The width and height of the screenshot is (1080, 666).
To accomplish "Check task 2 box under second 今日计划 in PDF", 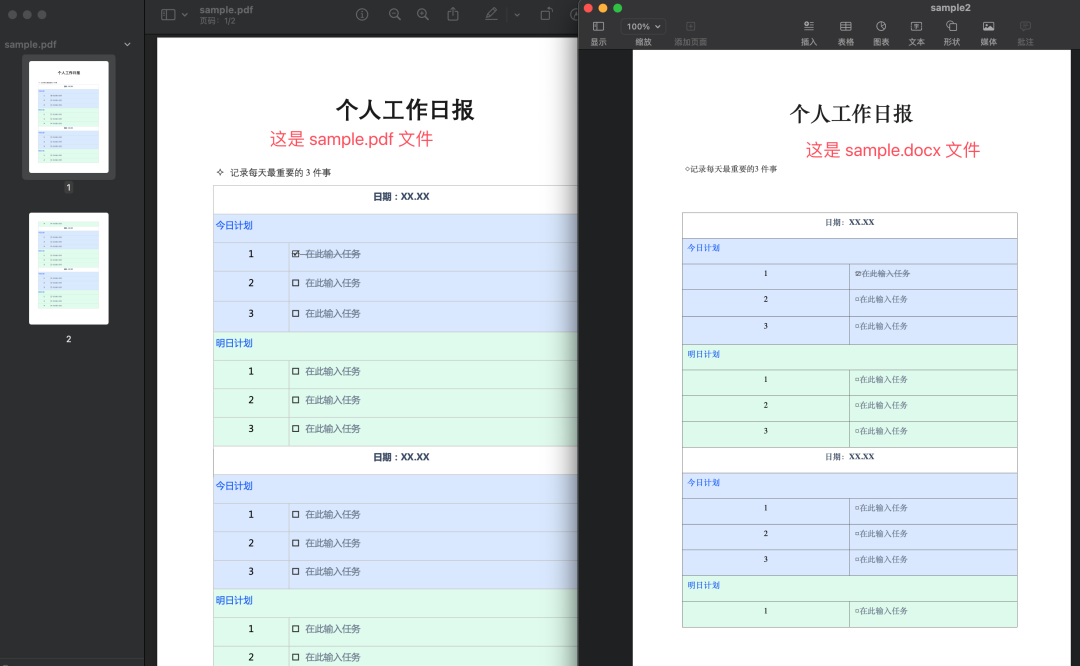I will coord(295,543).
